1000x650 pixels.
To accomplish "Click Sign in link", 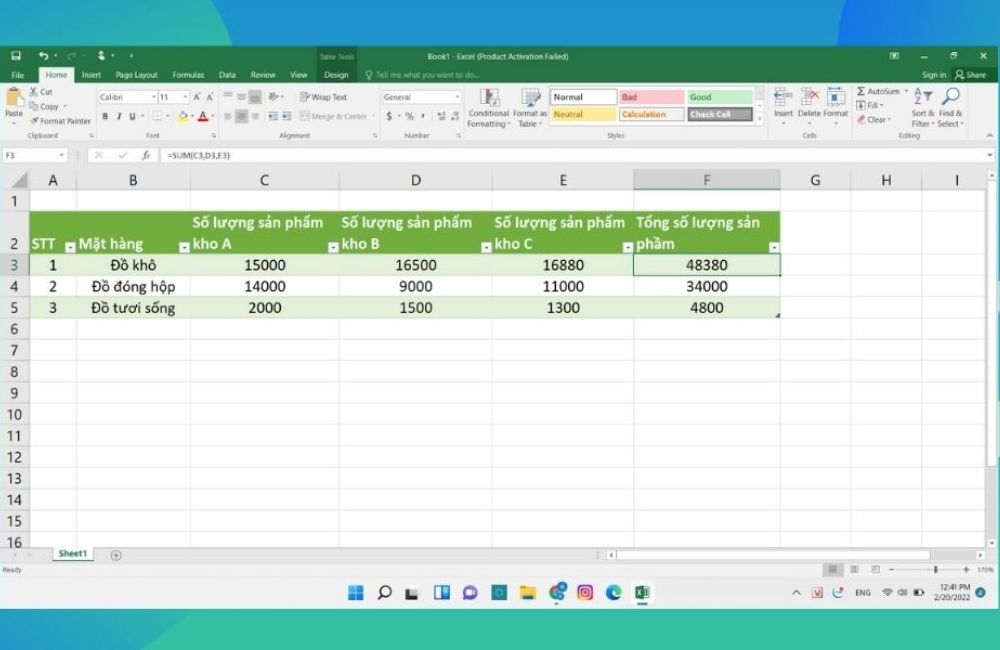I will coord(934,75).
